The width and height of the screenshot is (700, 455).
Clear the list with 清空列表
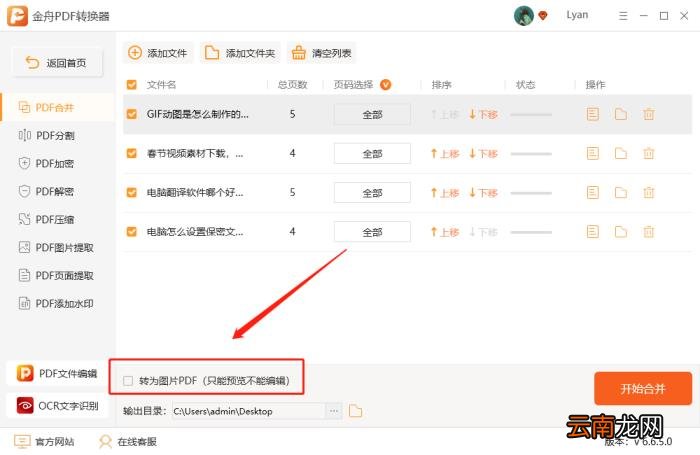click(x=321, y=53)
